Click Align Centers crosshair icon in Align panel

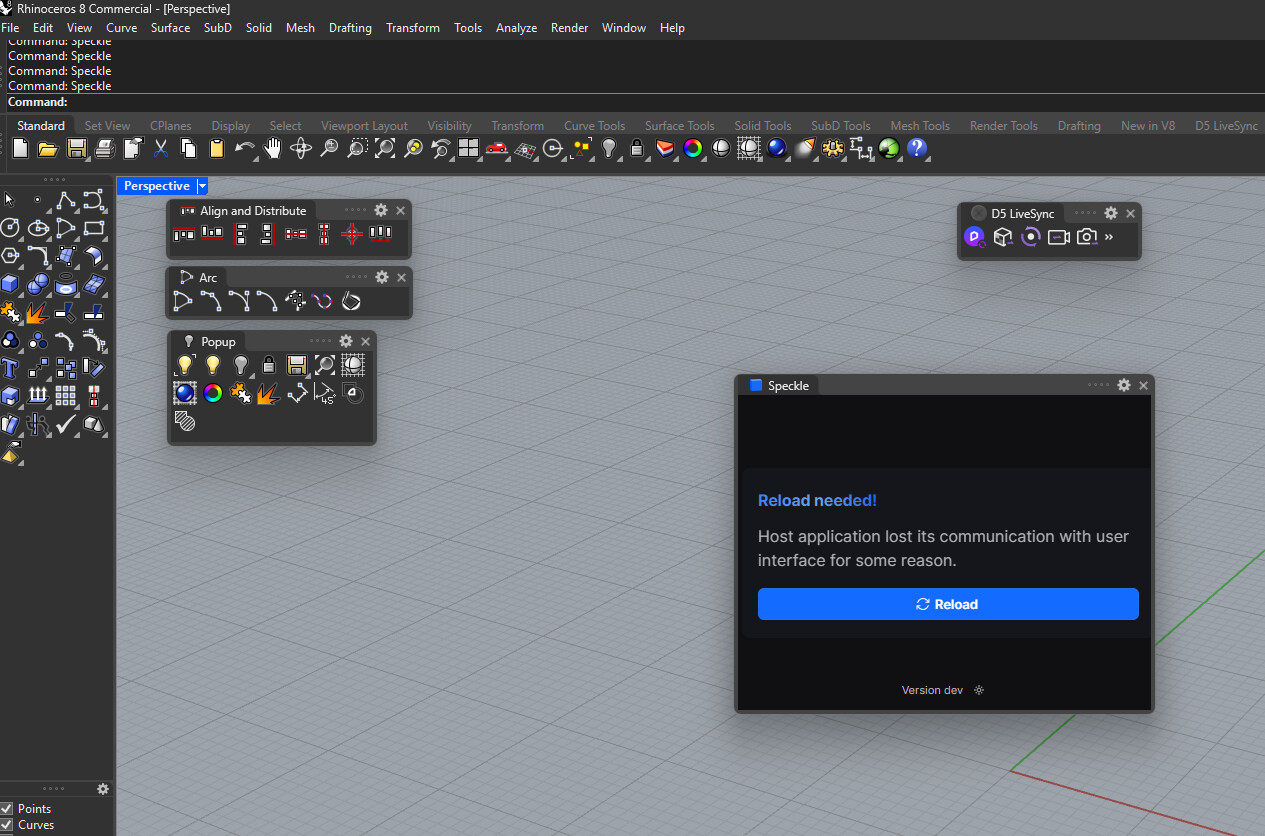tap(352, 234)
